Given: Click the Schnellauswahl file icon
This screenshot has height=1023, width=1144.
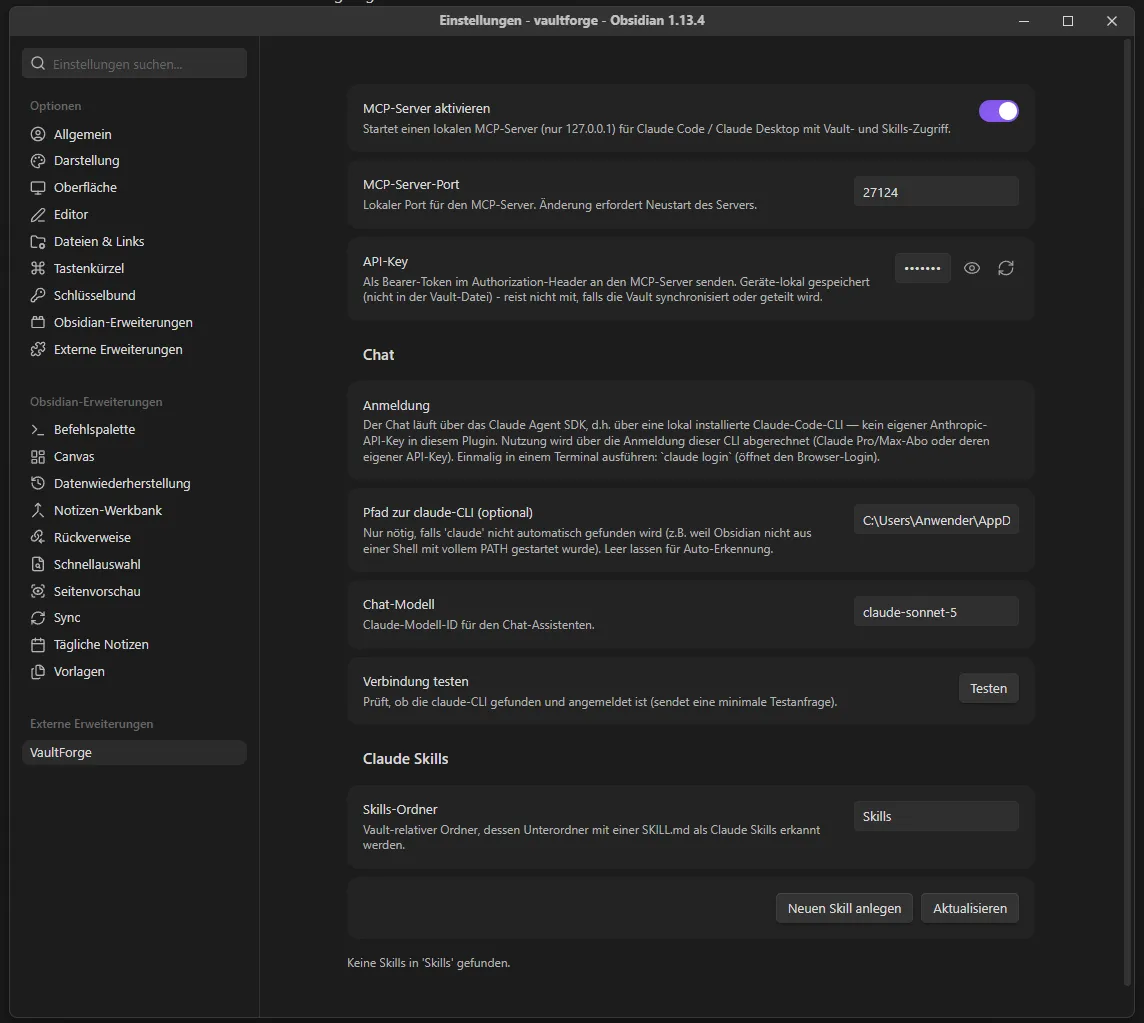Looking at the screenshot, I should pos(38,565).
